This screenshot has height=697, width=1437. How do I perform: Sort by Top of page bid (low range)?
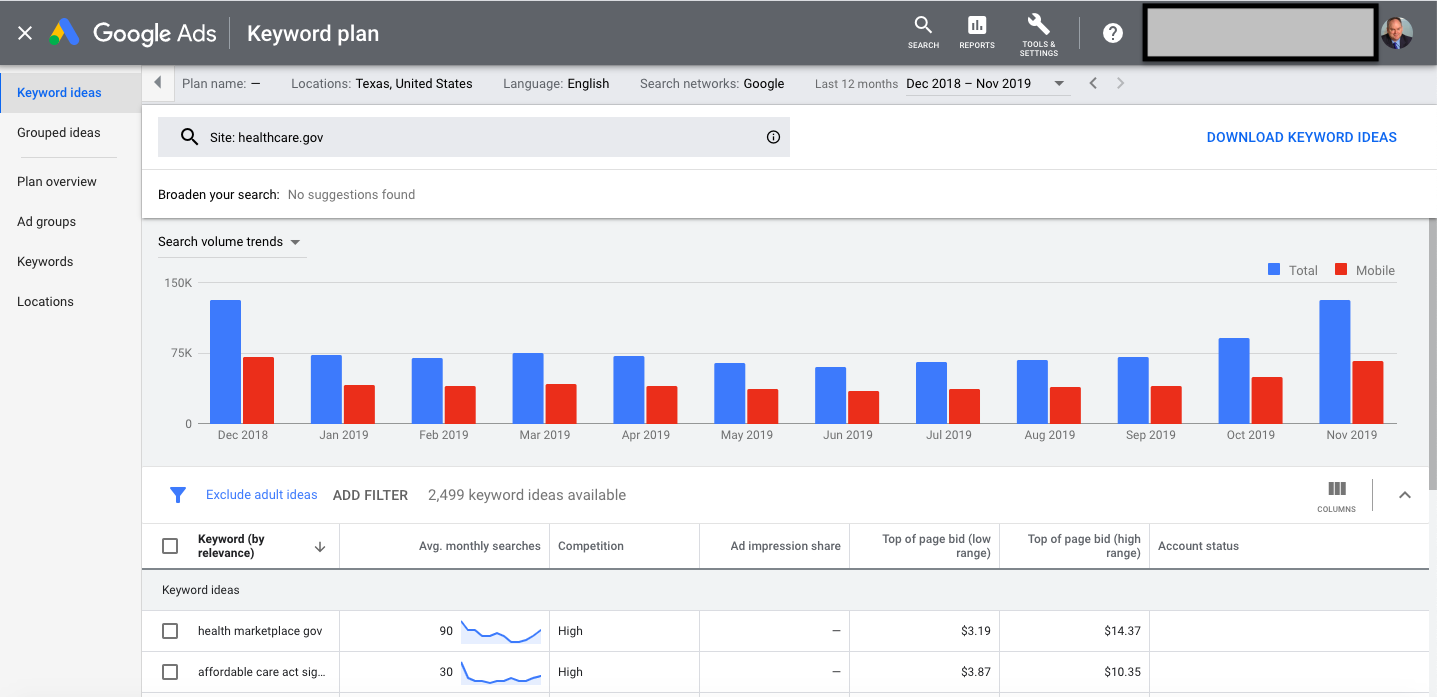936,546
